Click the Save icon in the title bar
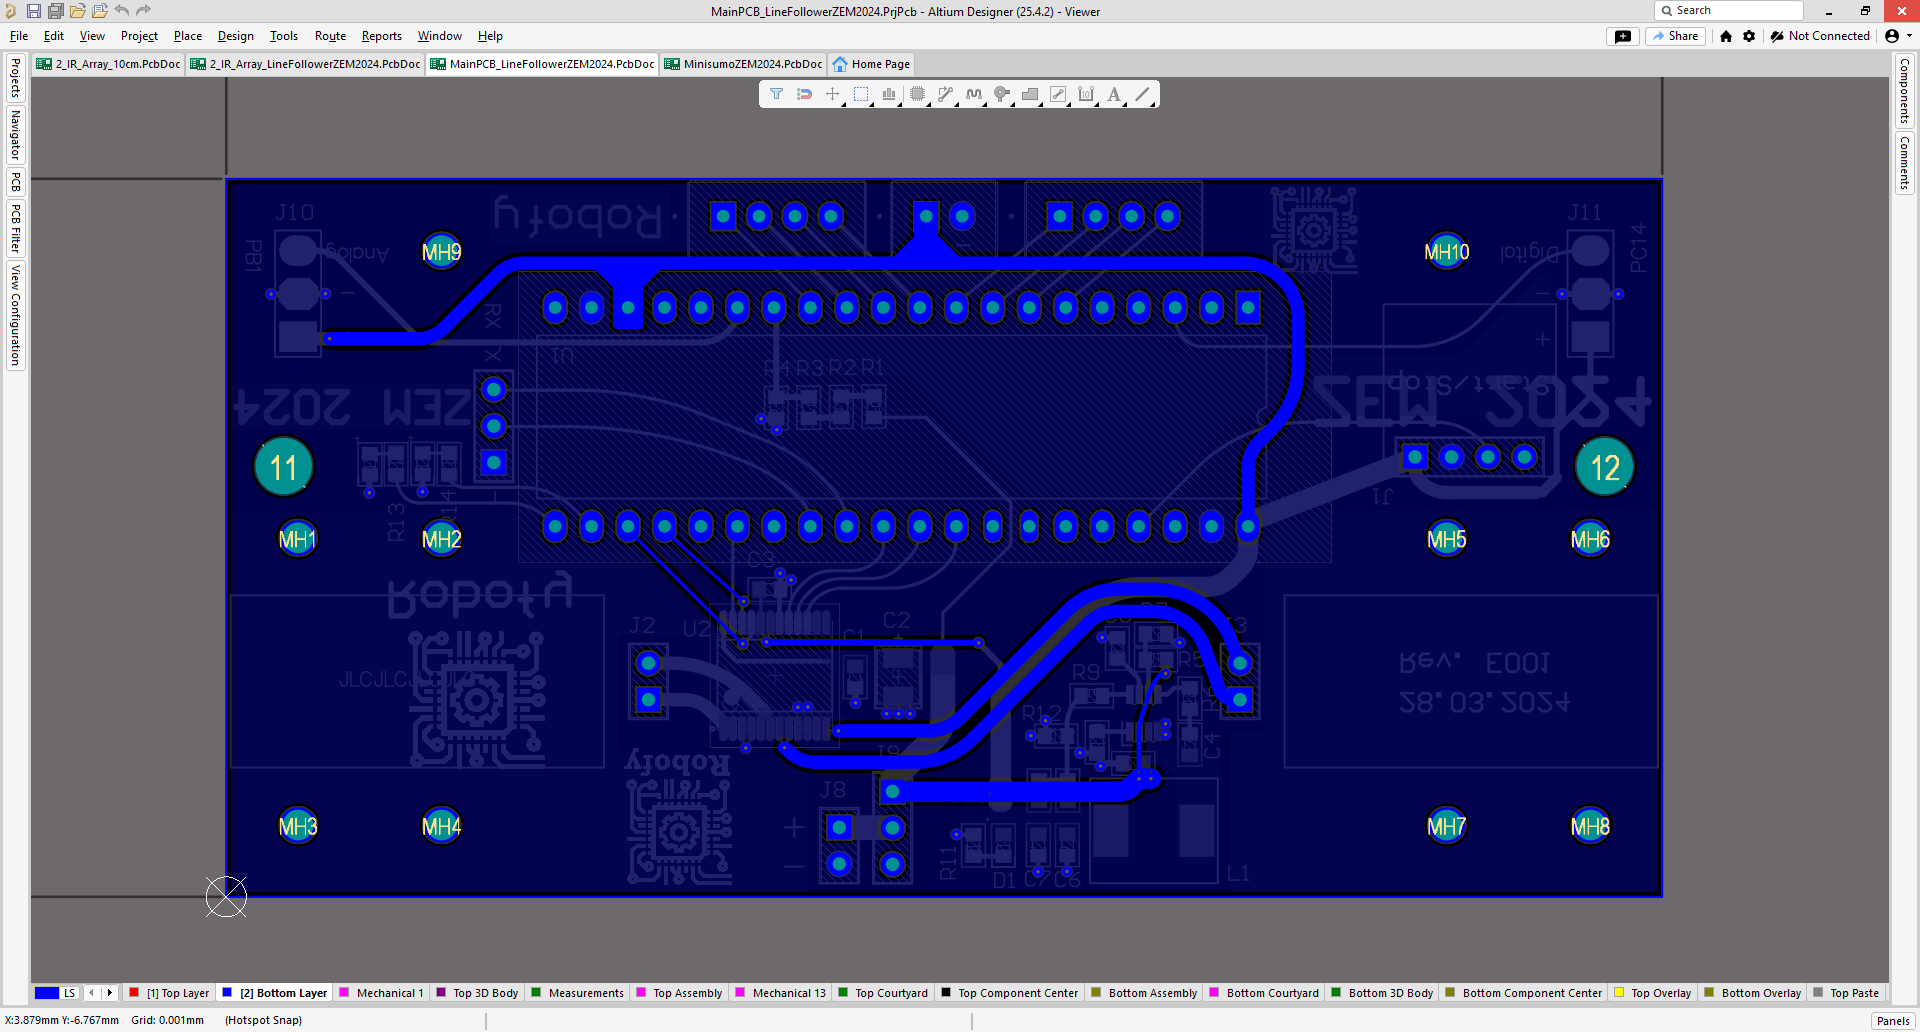 33,11
